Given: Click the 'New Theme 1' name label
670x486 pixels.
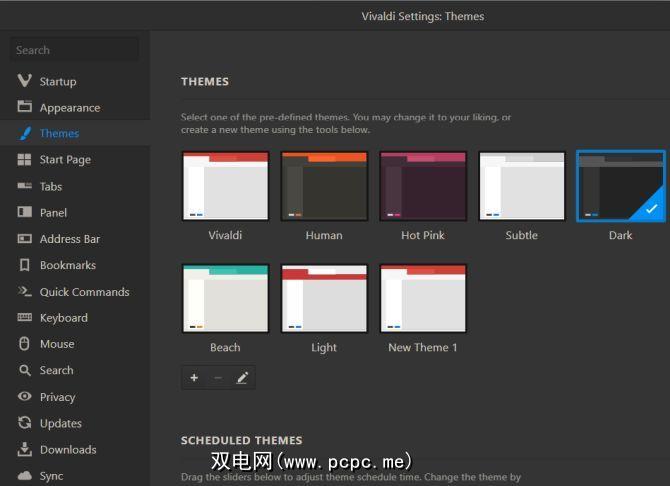Looking at the screenshot, I should 423,348.
